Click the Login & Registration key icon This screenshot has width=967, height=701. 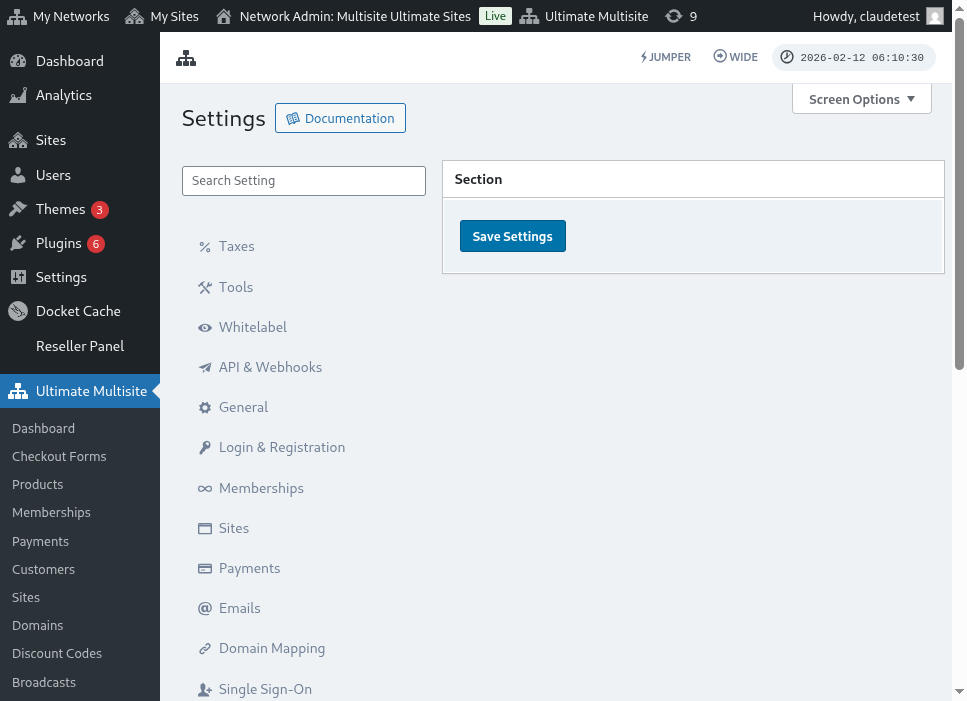(x=205, y=448)
